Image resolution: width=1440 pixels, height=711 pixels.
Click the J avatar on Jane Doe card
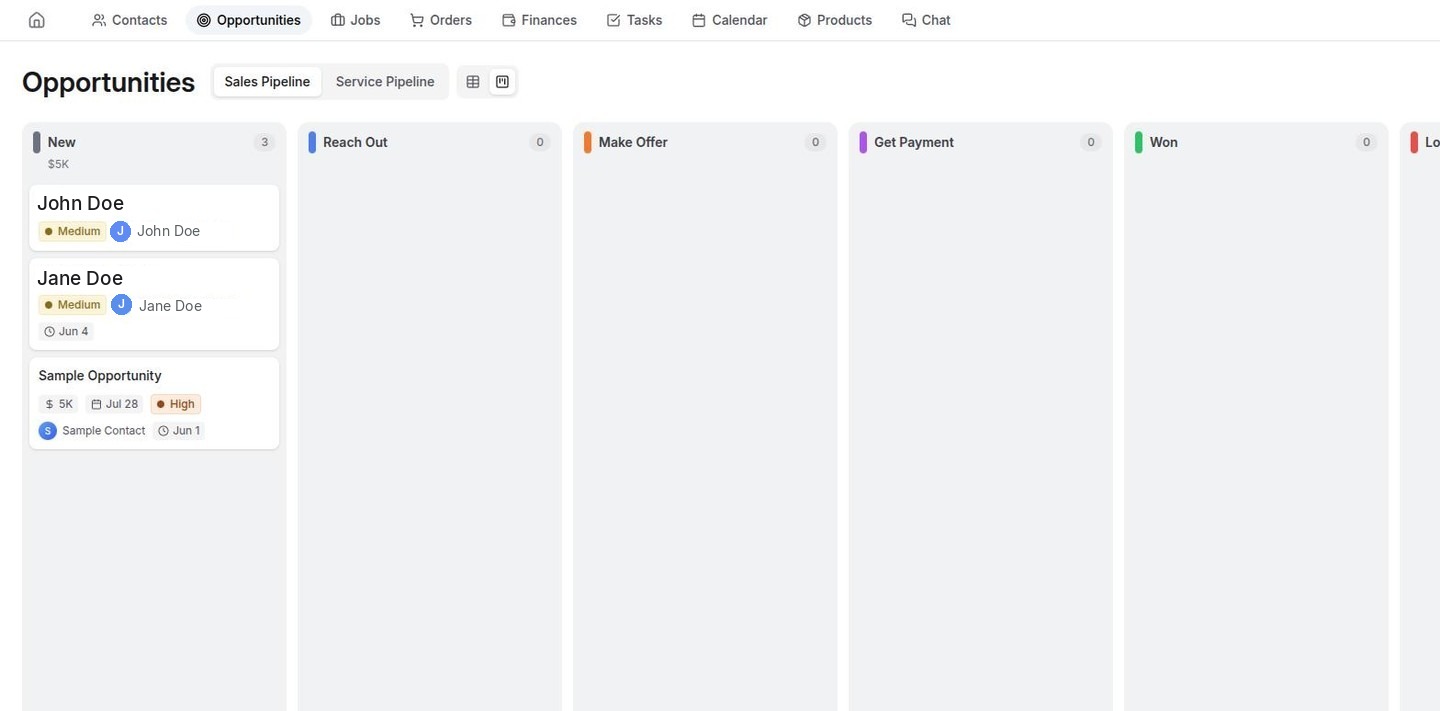coord(121,305)
